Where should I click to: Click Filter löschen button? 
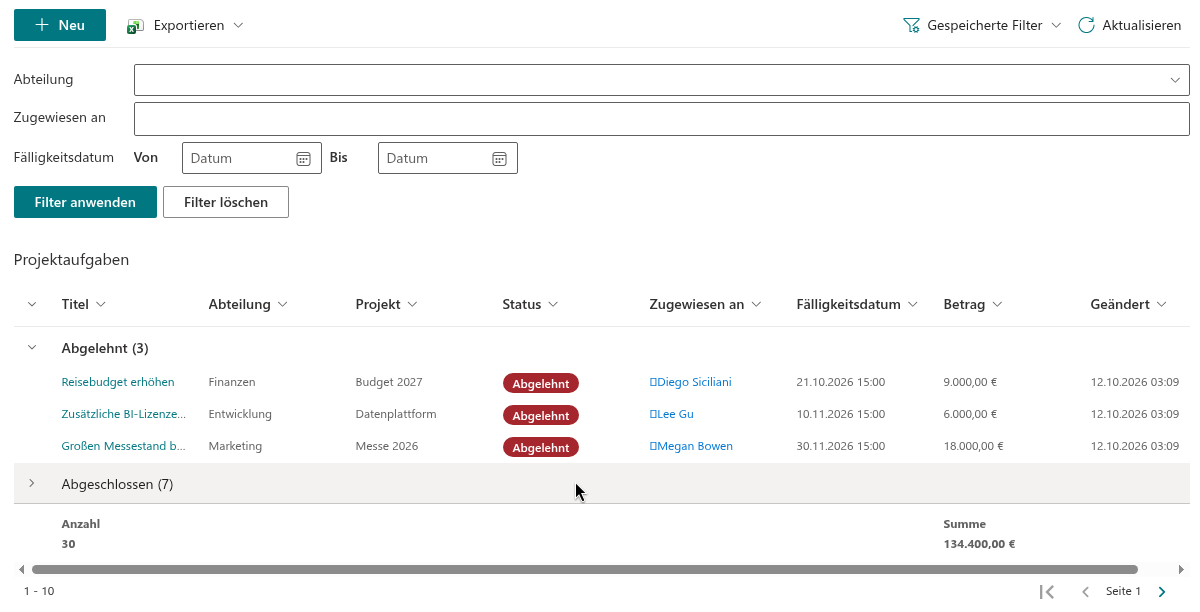(226, 202)
